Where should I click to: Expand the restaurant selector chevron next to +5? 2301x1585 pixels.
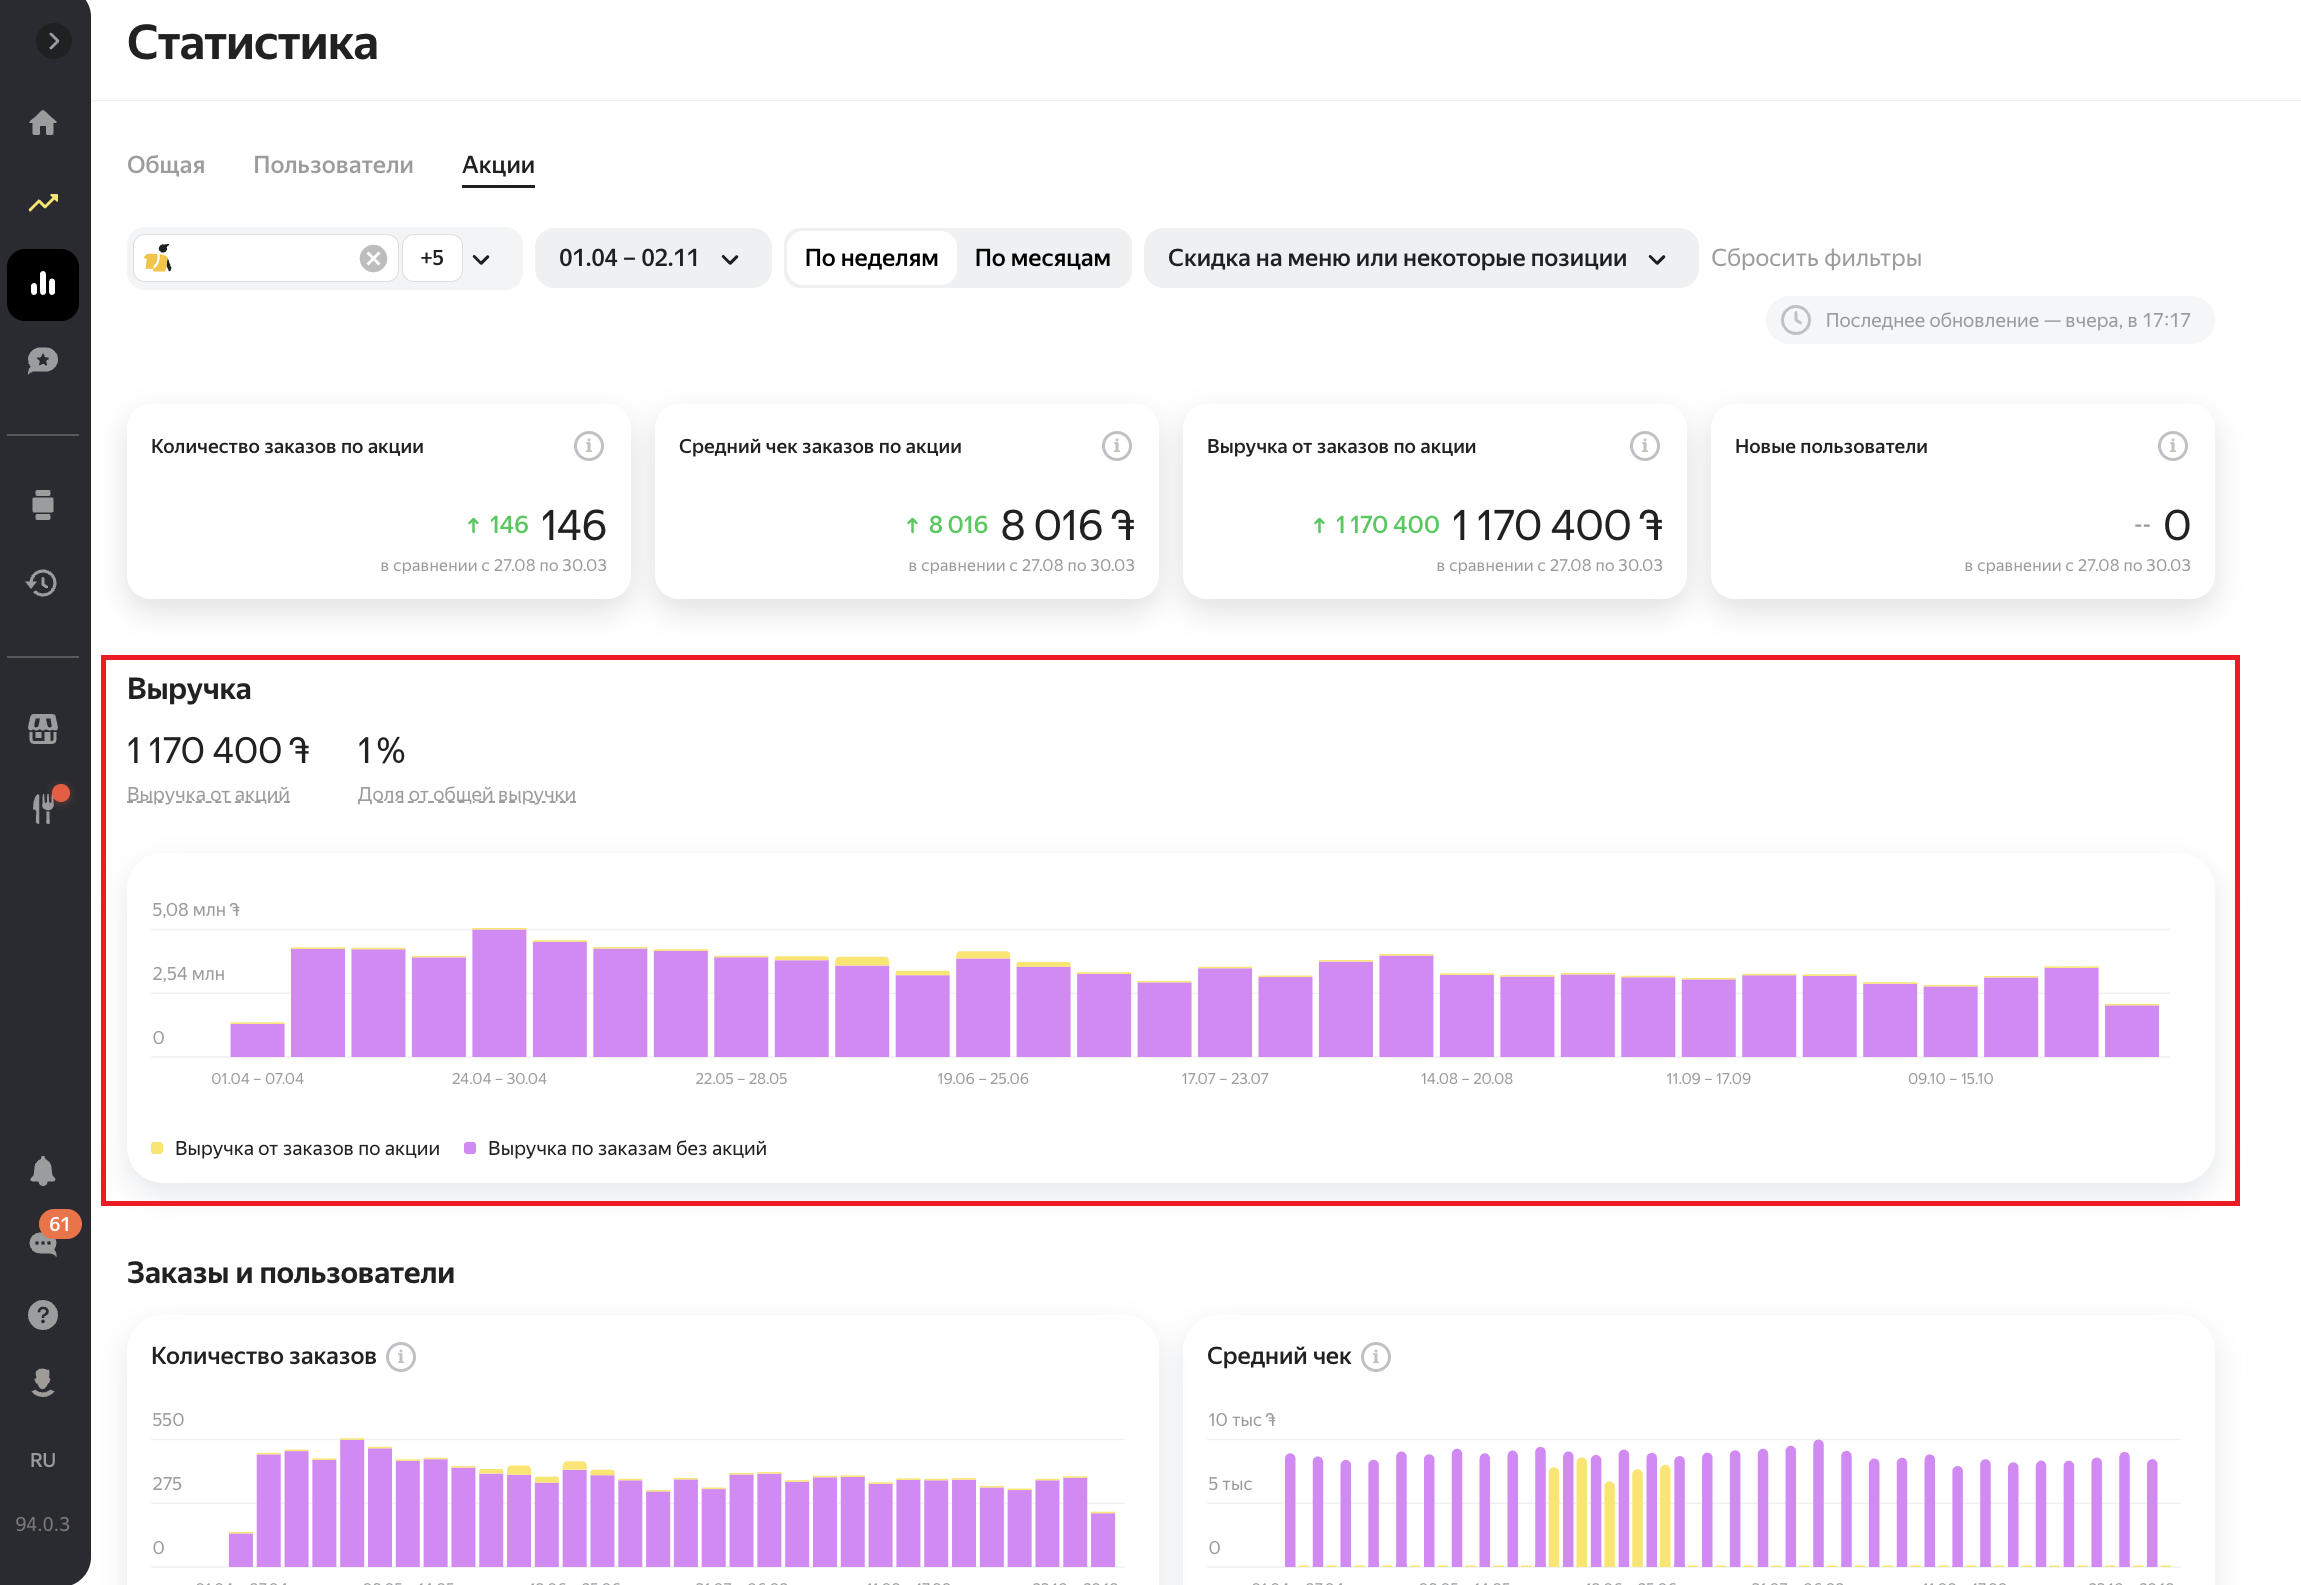tap(482, 259)
